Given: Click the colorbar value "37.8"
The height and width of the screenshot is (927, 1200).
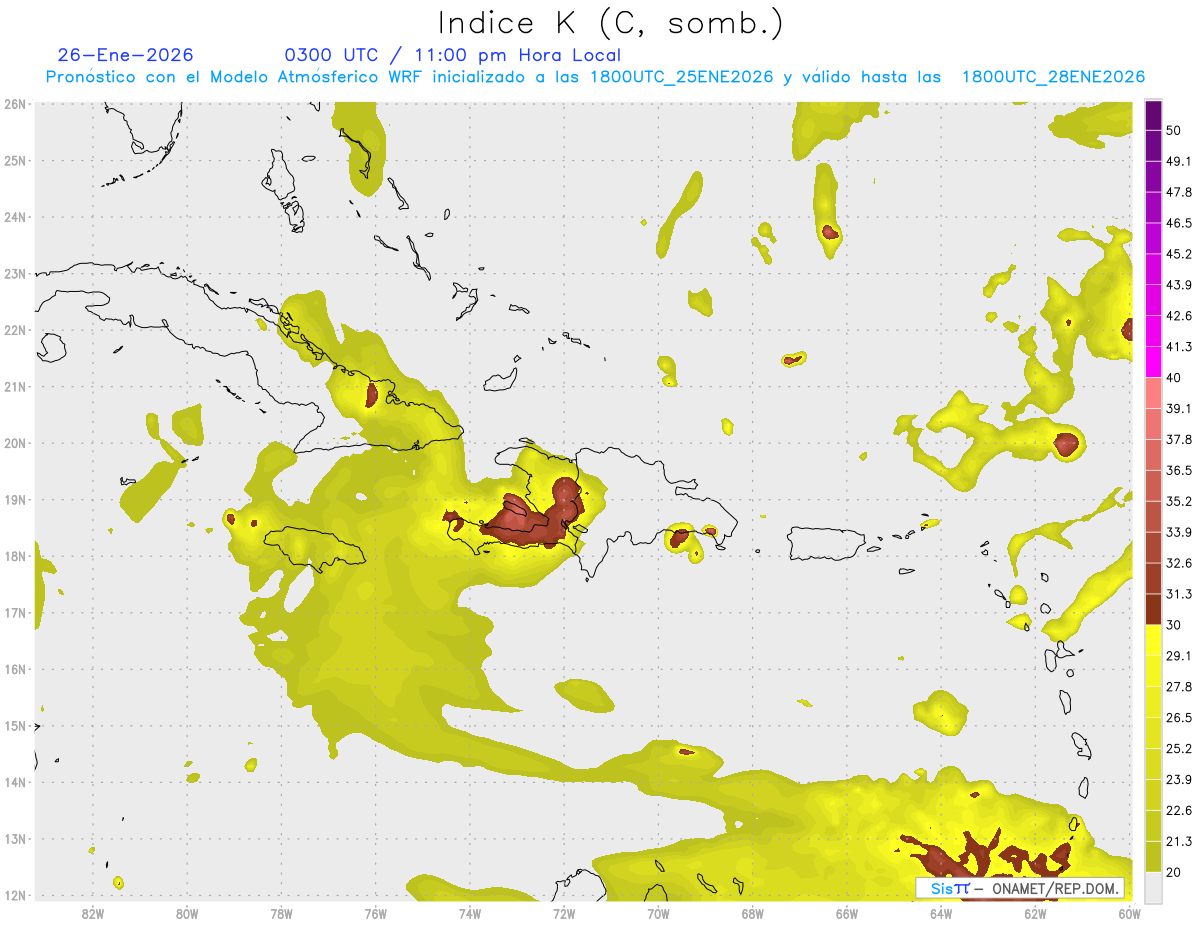Looking at the screenshot, I should (1179, 440).
